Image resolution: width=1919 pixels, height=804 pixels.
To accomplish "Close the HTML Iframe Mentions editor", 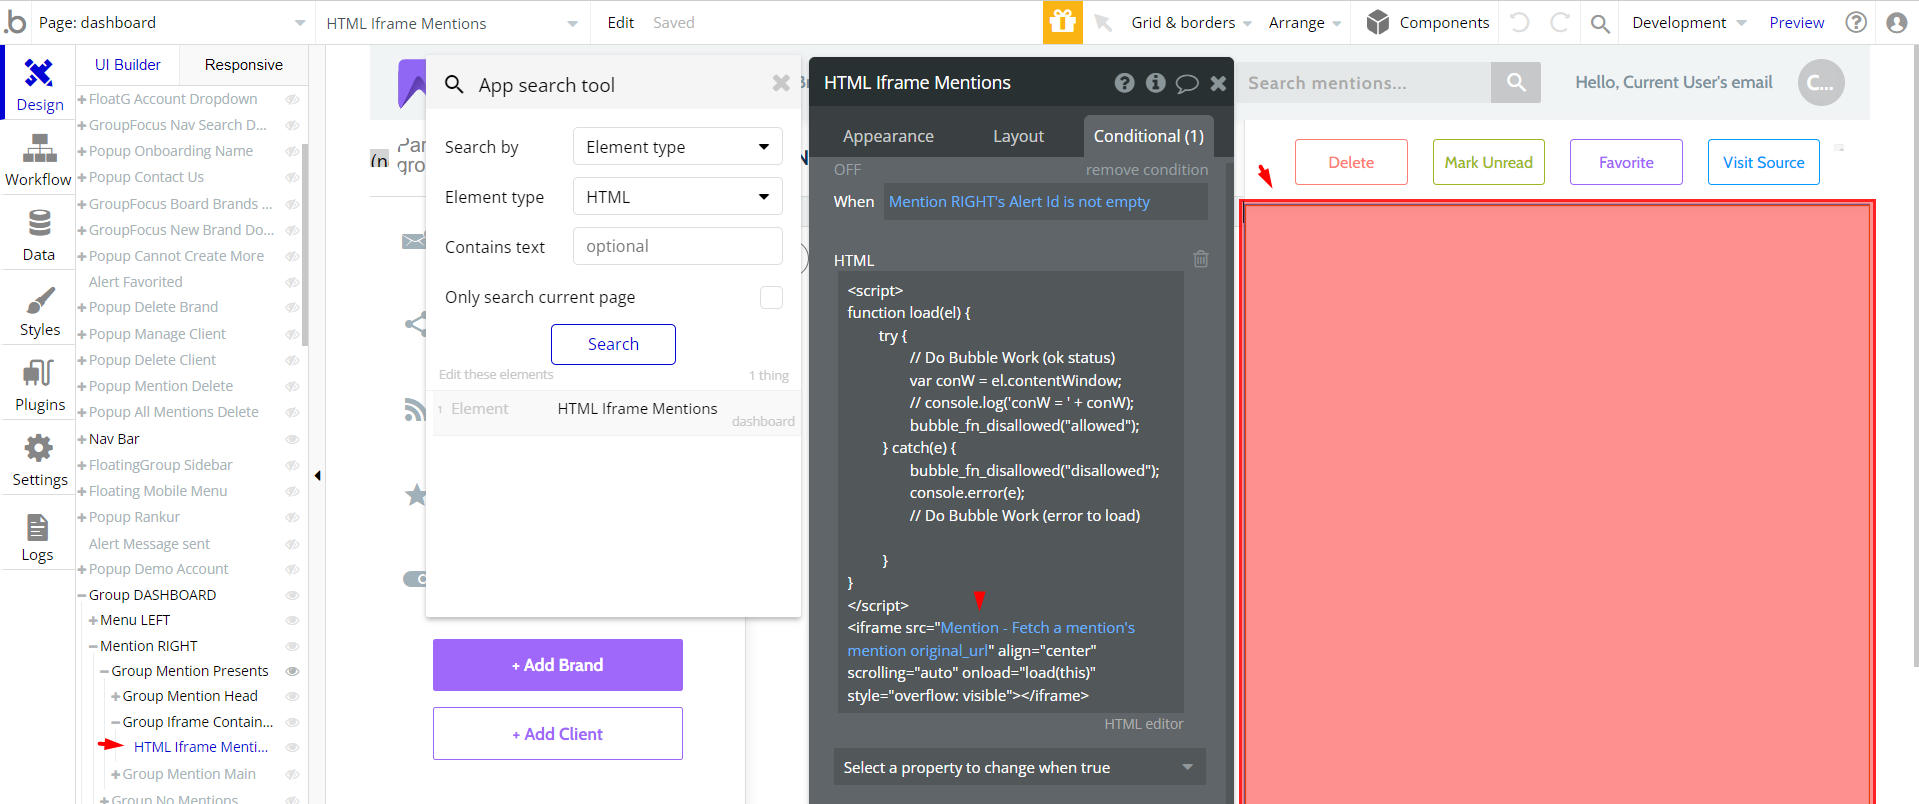I will [1218, 83].
